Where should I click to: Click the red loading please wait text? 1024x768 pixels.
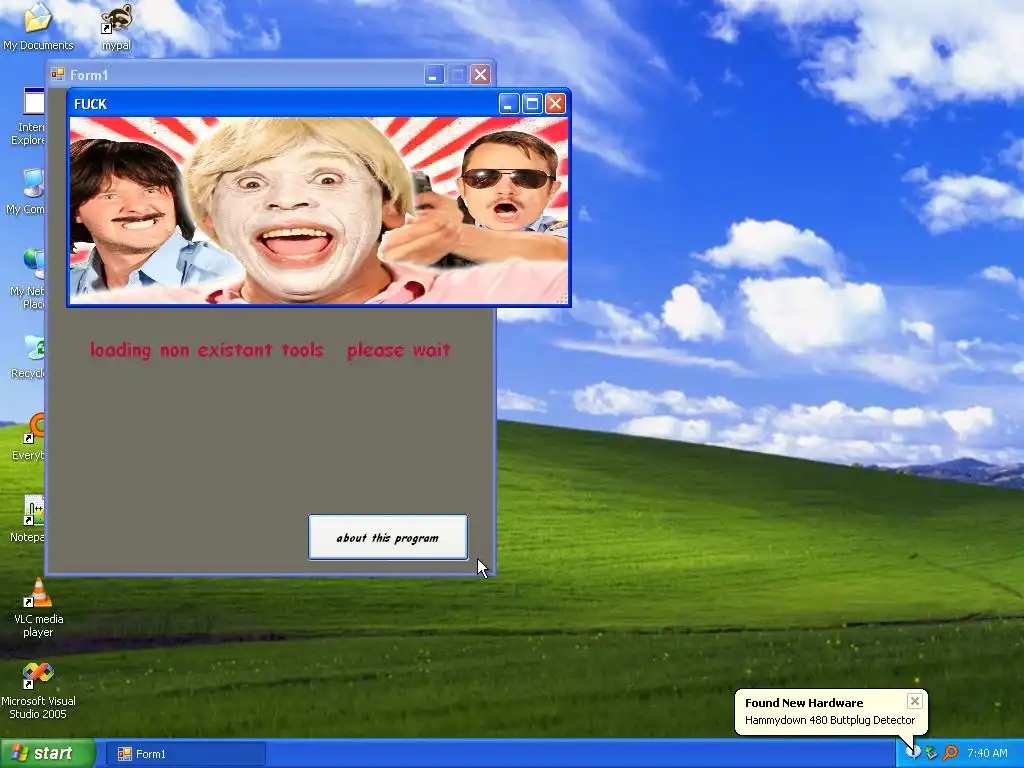coord(270,350)
